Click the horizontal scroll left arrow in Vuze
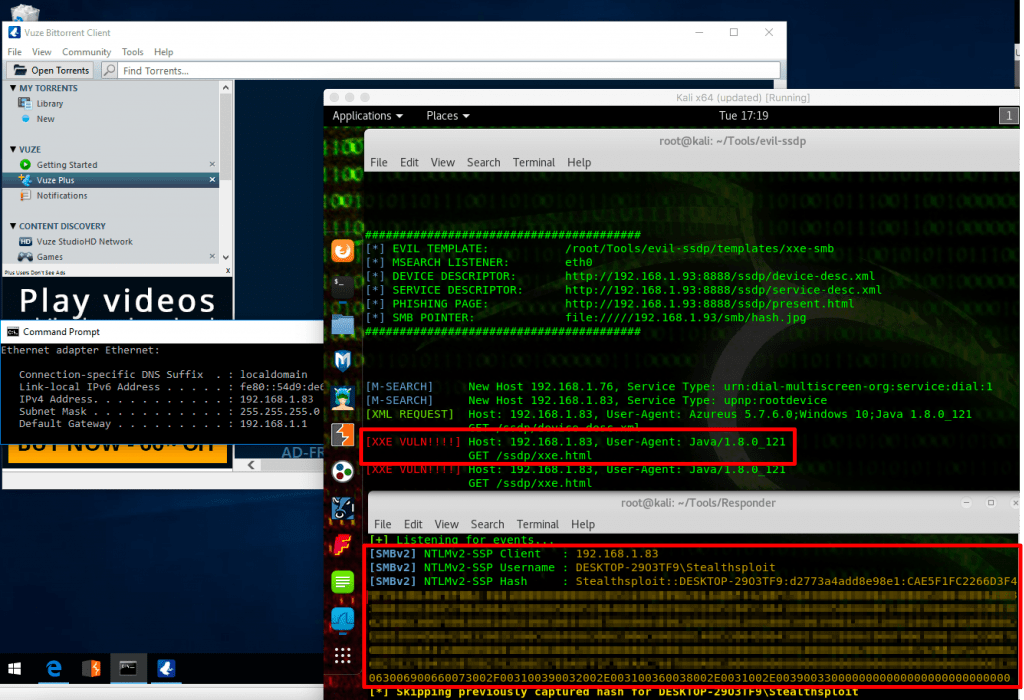The width and height of the screenshot is (1024, 700). tap(252, 465)
